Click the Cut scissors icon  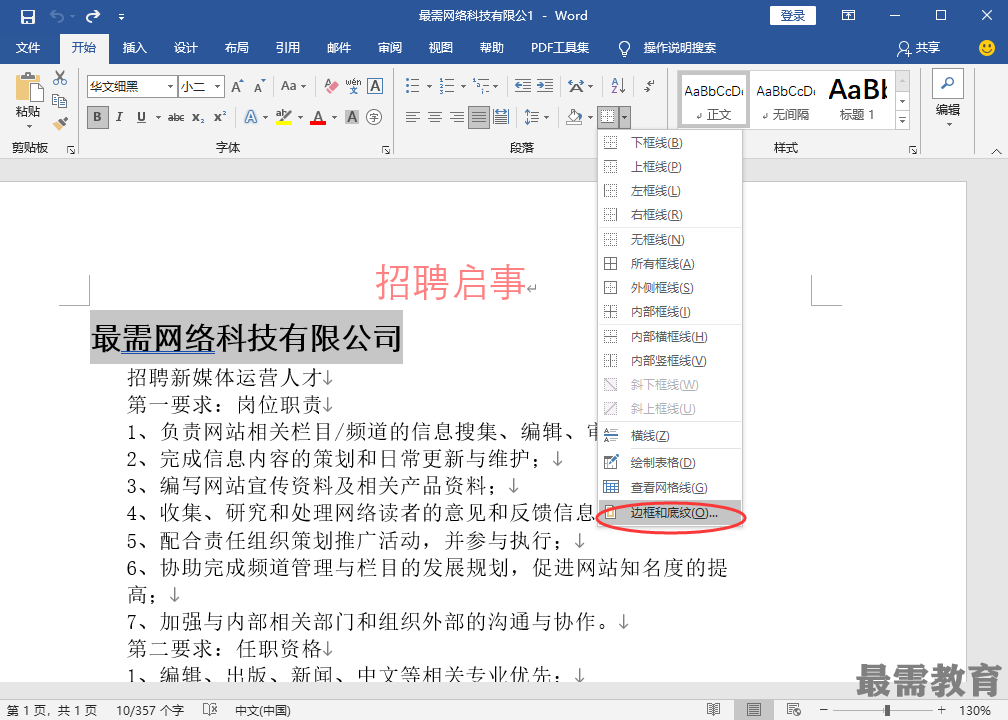(60, 78)
